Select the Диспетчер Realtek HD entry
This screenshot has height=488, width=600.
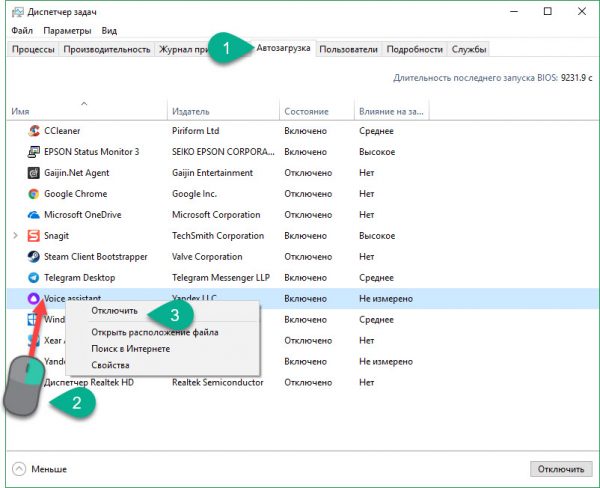point(89,382)
